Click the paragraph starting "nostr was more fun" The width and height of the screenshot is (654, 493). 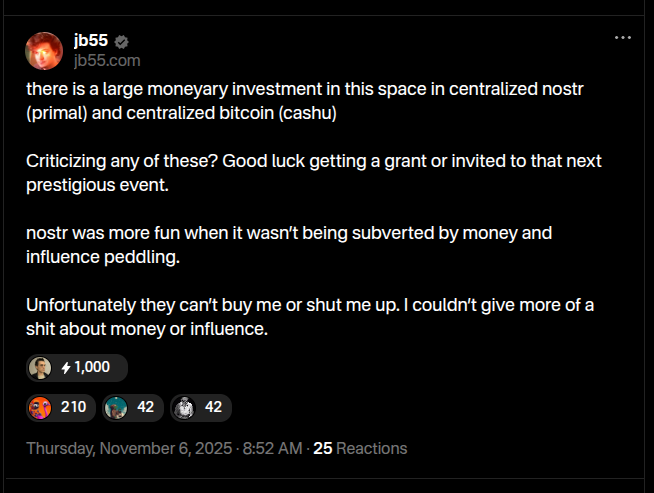289,245
